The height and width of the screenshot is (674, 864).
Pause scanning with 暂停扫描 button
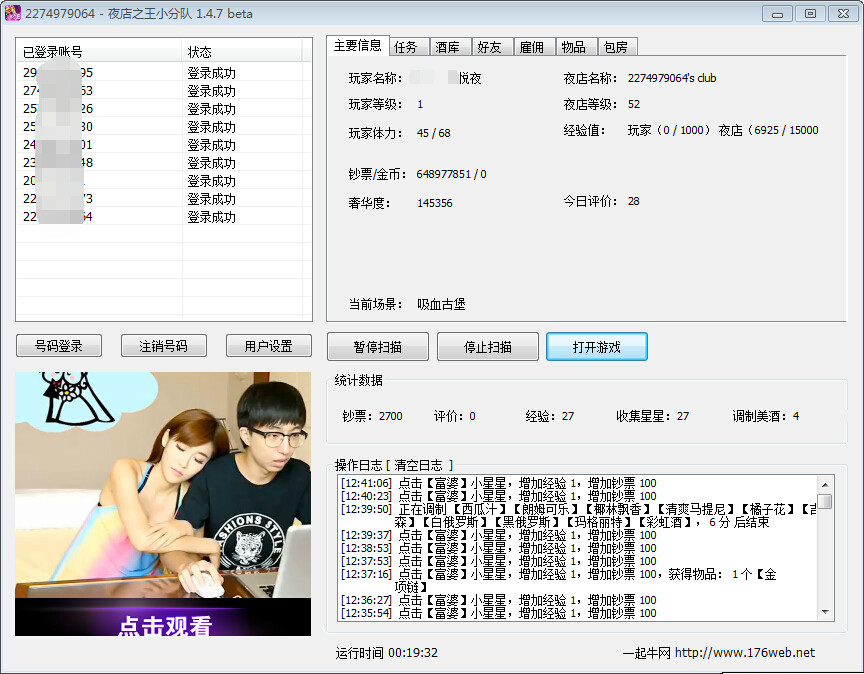point(377,346)
